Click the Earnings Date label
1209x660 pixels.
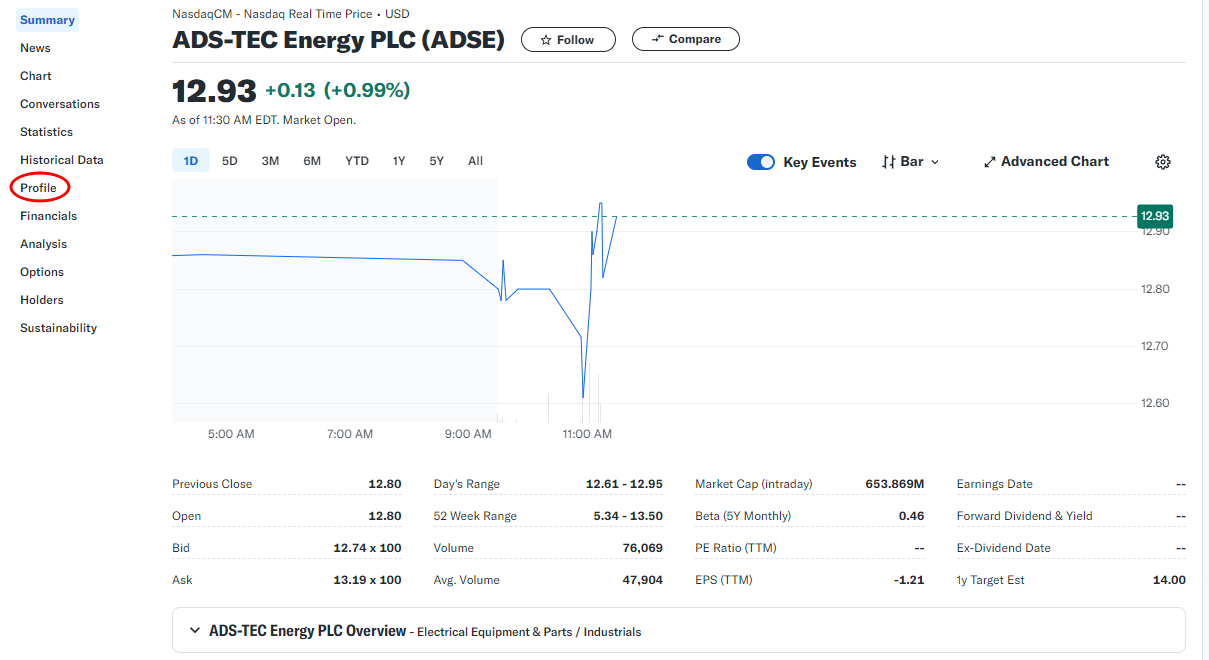(994, 484)
